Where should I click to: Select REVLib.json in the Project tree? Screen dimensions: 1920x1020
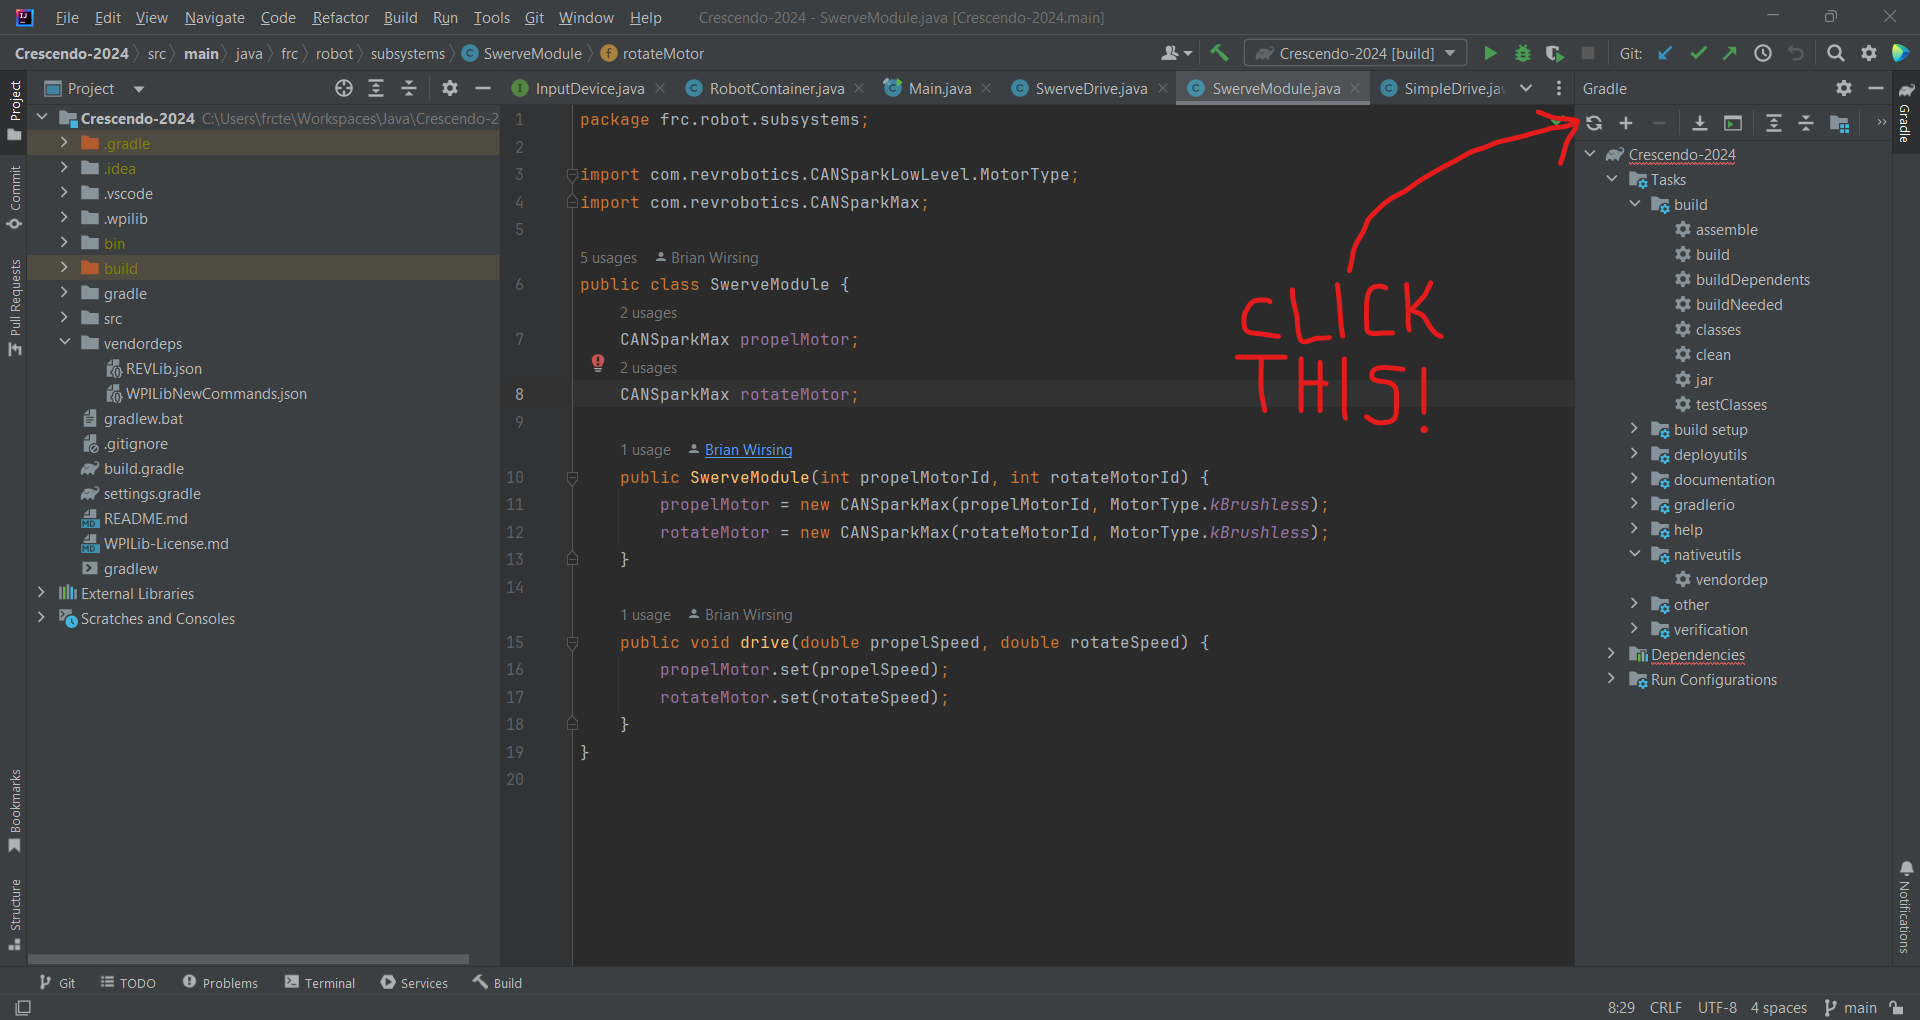(x=163, y=368)
